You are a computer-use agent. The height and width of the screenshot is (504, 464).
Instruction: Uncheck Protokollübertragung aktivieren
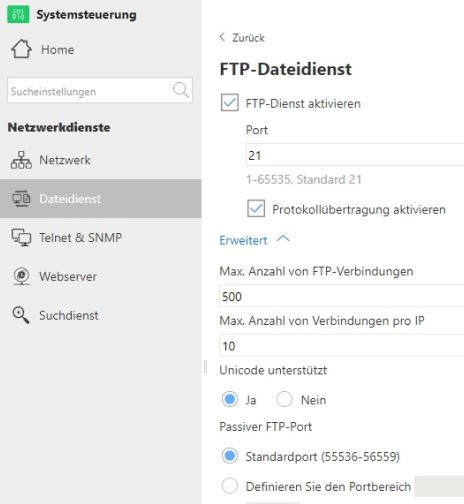click(256, 209)
